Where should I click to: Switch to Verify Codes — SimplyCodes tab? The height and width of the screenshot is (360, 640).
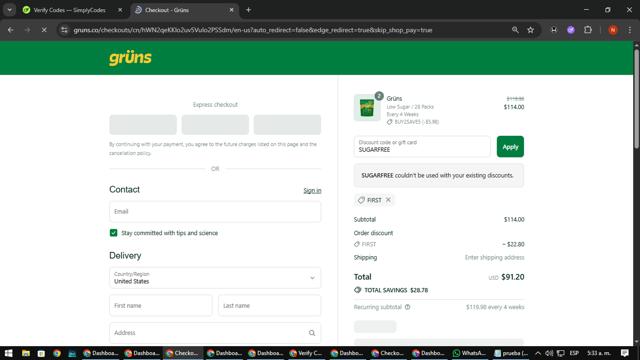tap(69, 10)
